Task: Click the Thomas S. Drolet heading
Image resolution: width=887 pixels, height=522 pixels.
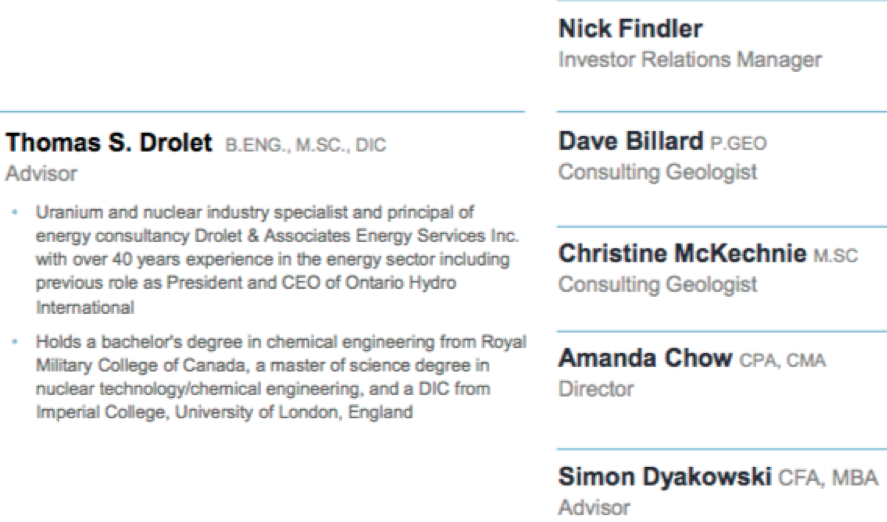Action: 109,143
